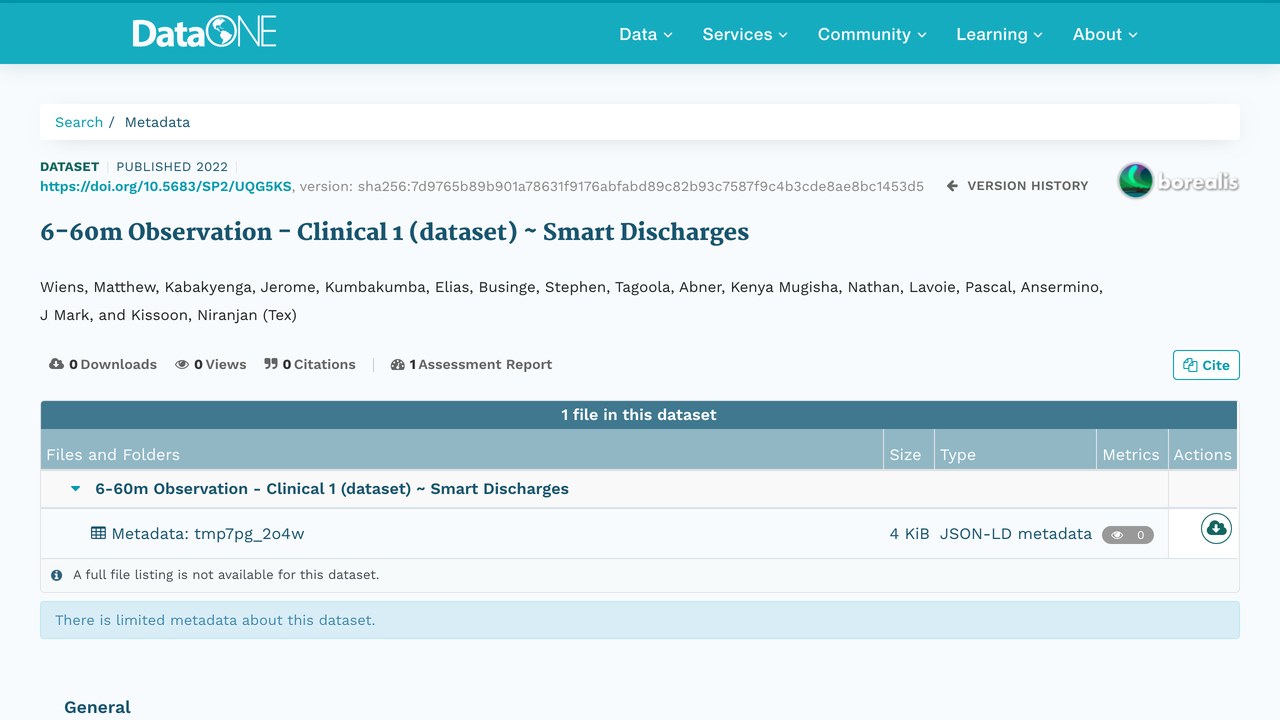The image size is (1280, 720).
Task: Open the Services menu
Action: 745,34
